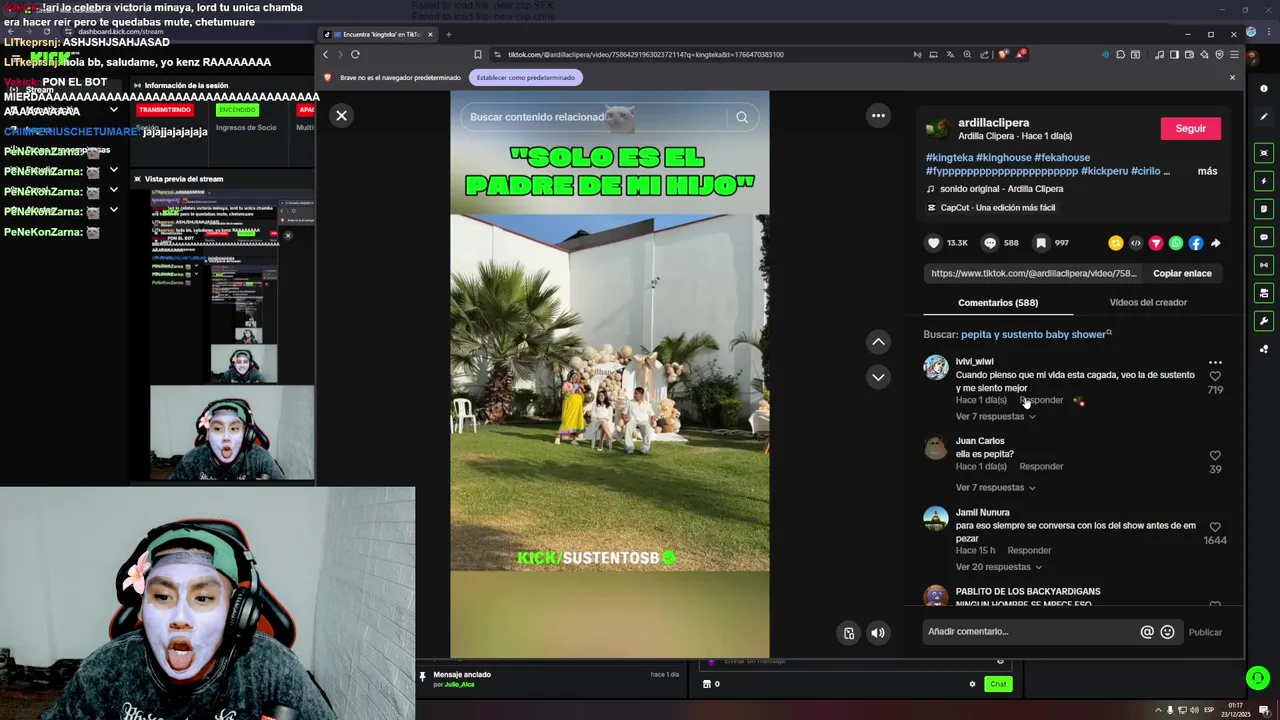Share the video to Facebook
1280x720 pixels.
[1196, 243]
